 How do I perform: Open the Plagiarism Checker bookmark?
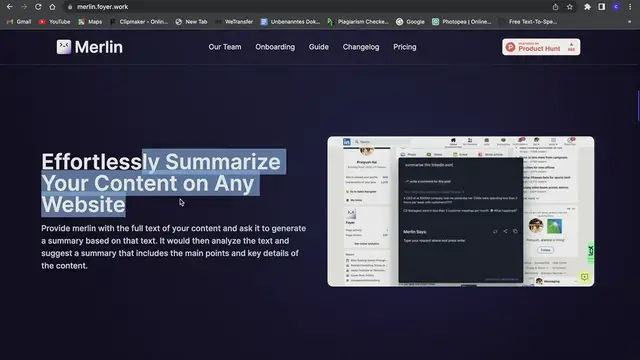358,22
